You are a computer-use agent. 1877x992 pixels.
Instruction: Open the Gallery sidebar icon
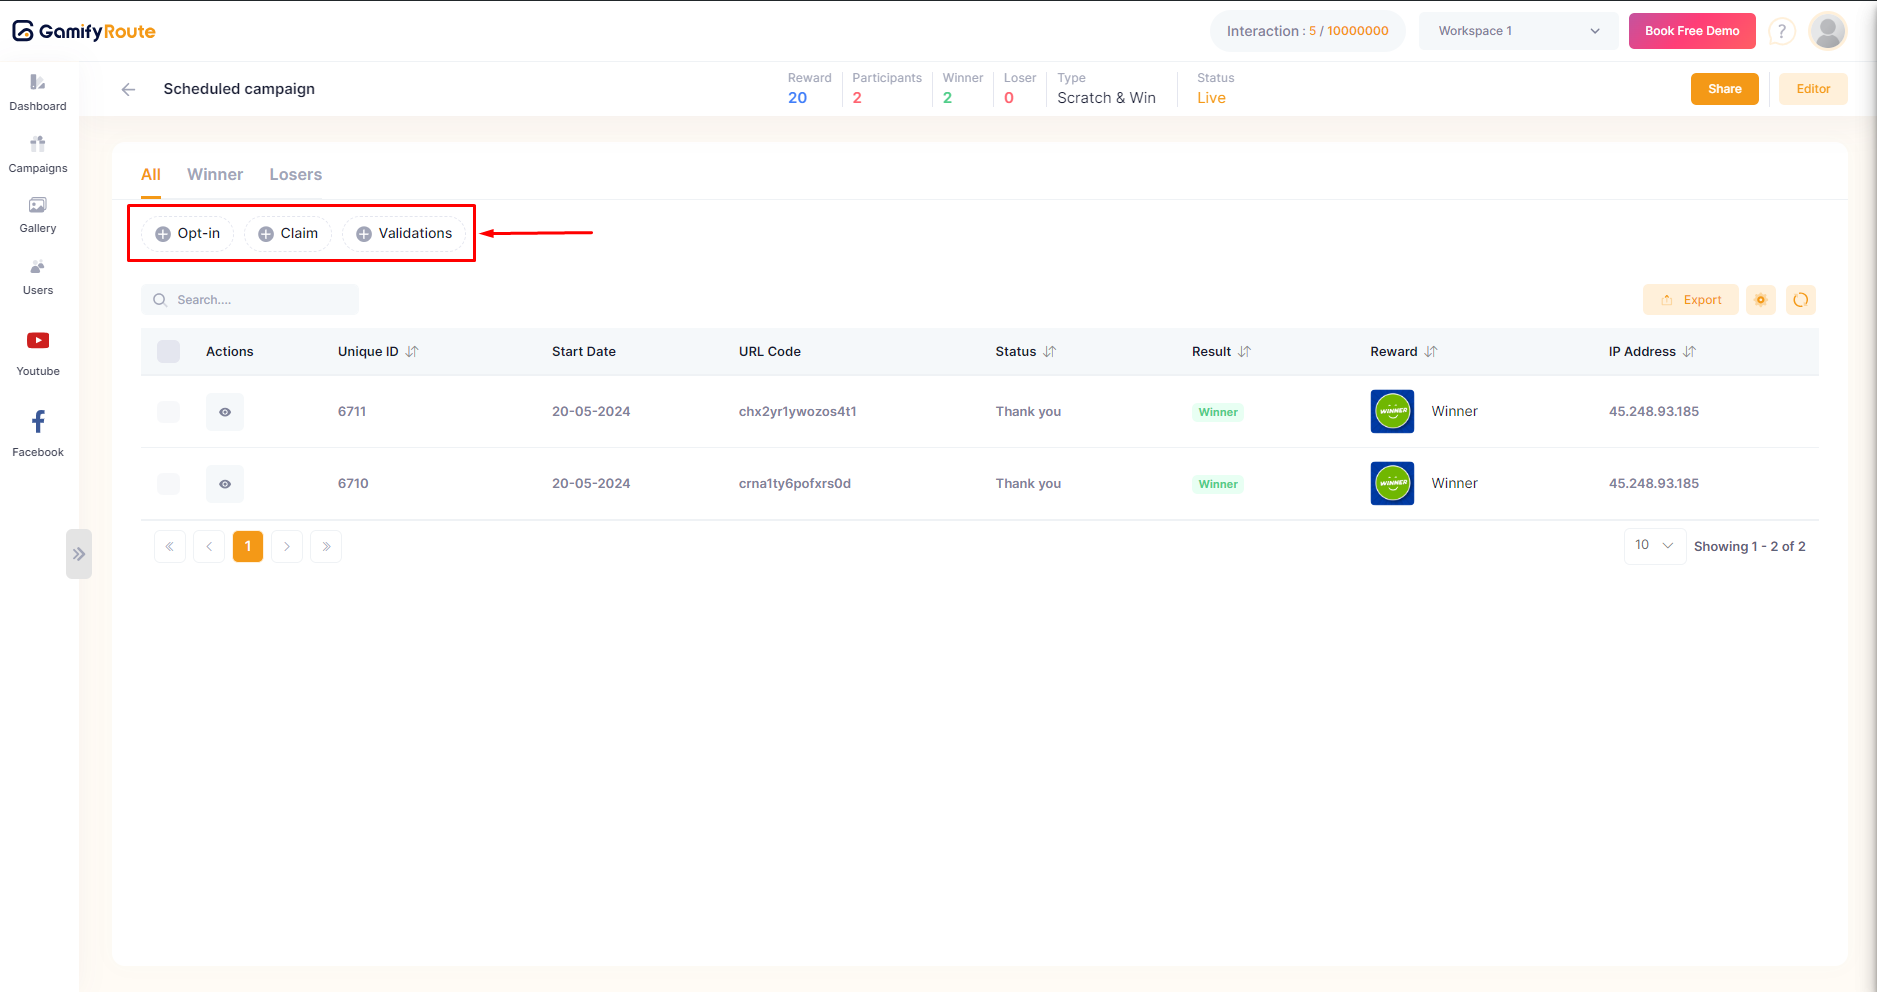(x=38, y=215)
